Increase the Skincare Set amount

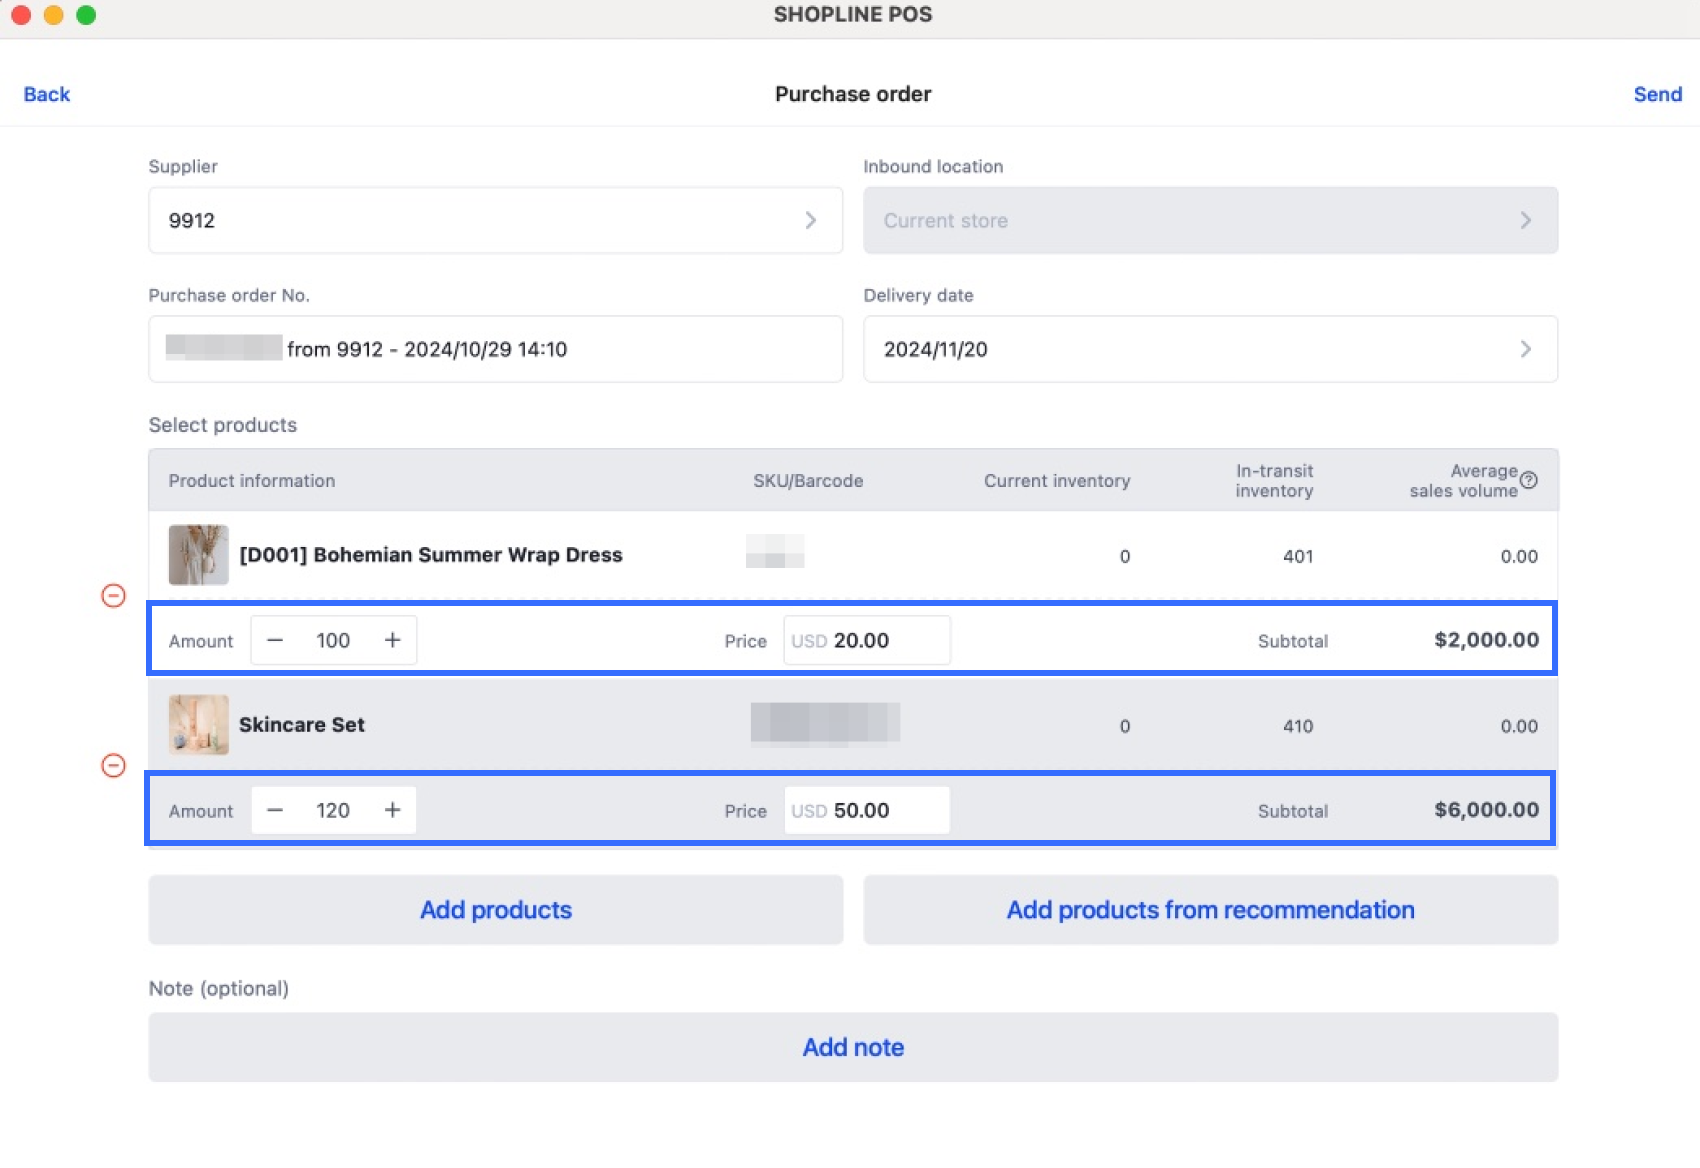(x=392, y=811)
